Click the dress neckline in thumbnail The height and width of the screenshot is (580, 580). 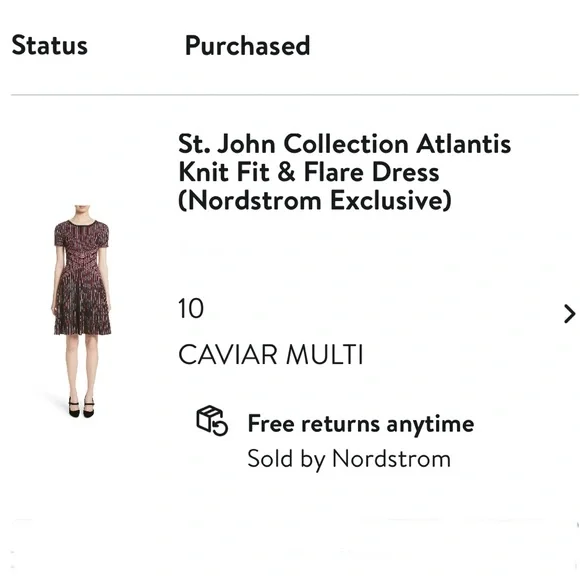pos(81,223)
